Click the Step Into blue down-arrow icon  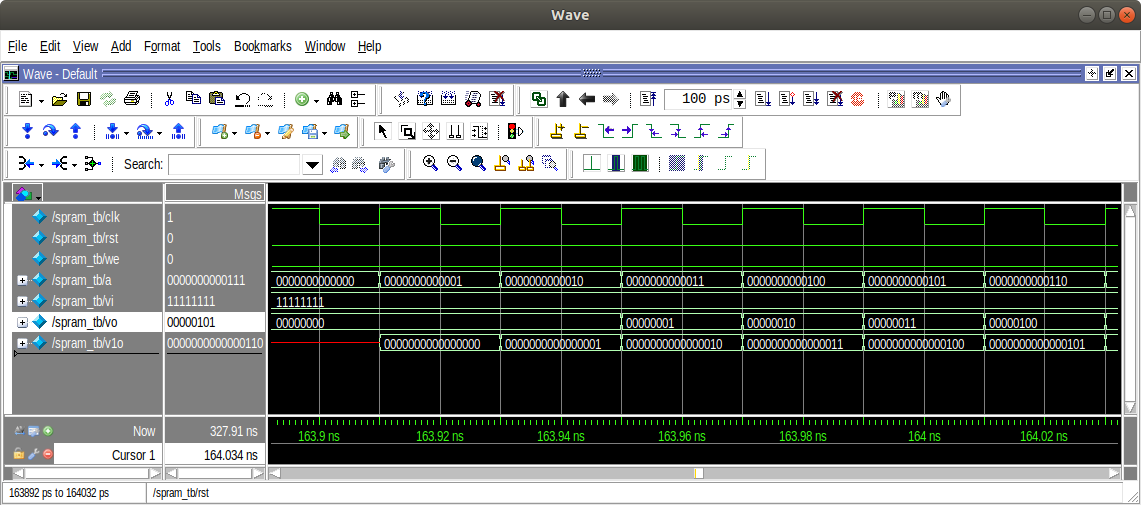[28, 132]
